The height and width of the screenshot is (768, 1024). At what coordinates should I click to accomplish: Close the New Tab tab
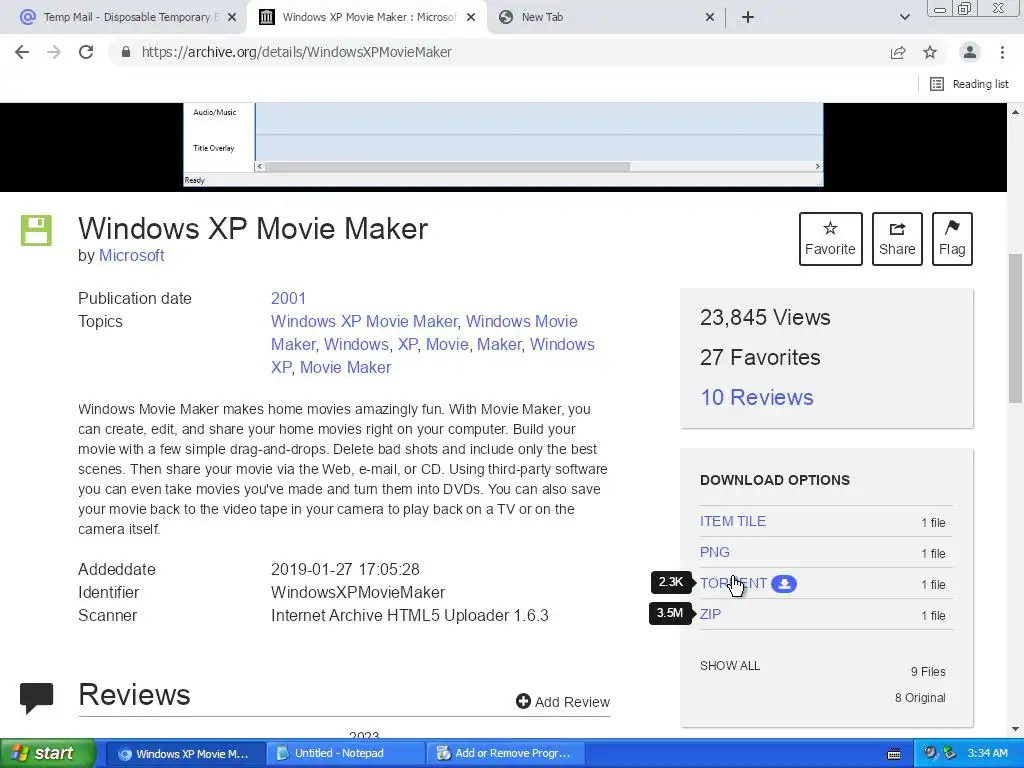pyautogui.click(x=710, y=18)
